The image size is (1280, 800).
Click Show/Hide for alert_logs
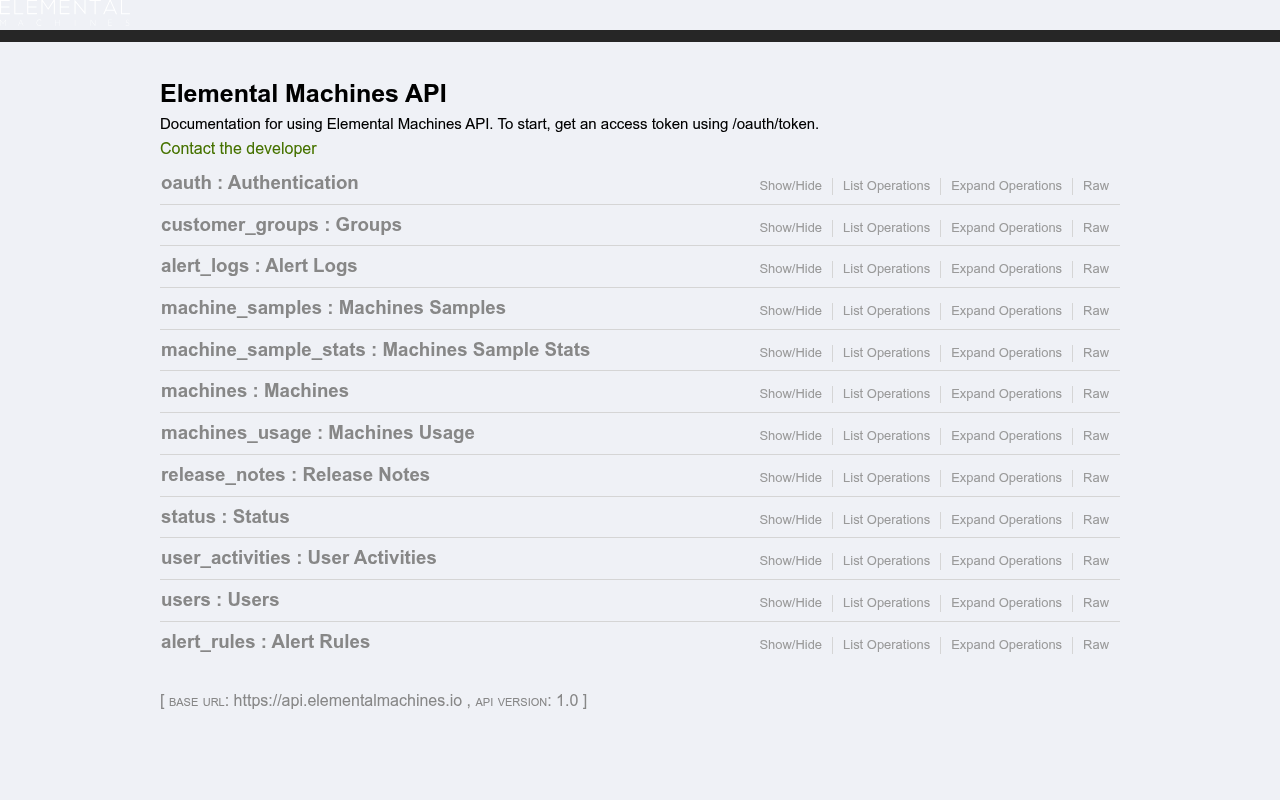point(790,269)
